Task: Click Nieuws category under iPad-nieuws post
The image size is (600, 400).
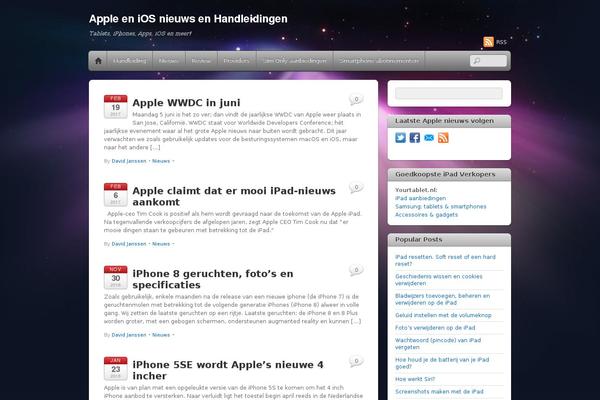Action: pyautogui.click(x=161, y=244)
